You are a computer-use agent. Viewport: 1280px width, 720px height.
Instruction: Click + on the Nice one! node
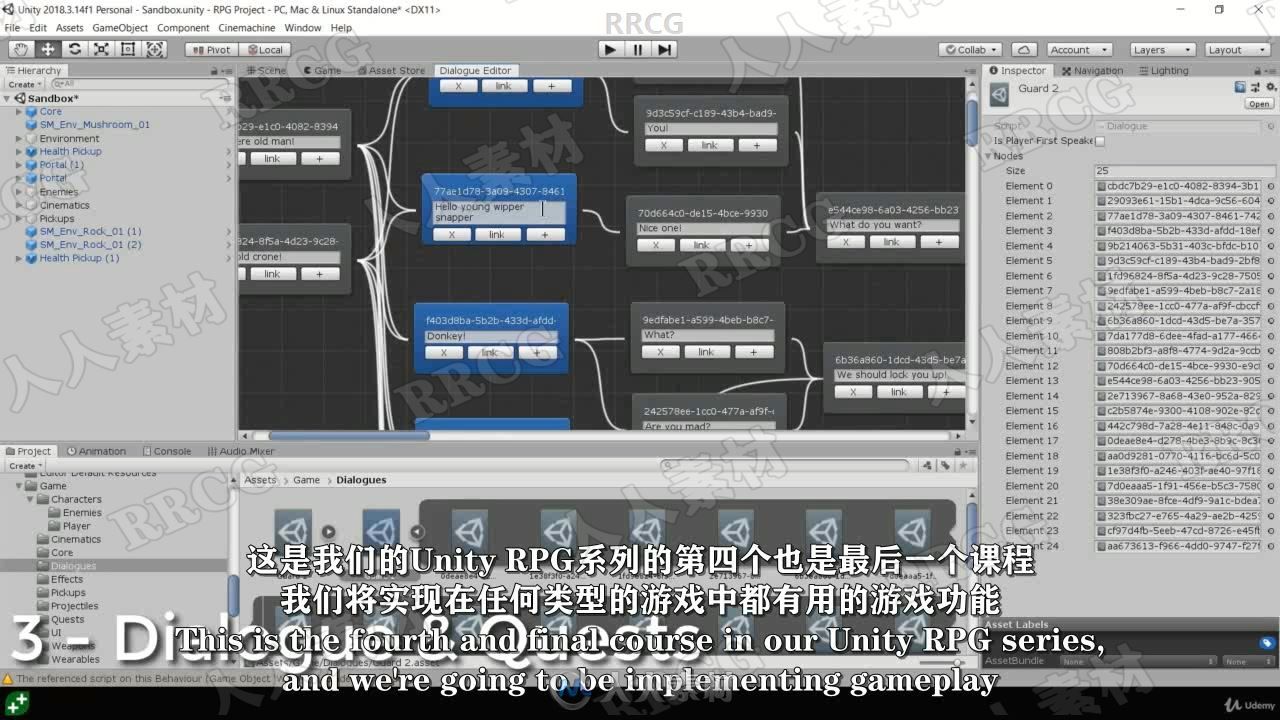(749, 245)
